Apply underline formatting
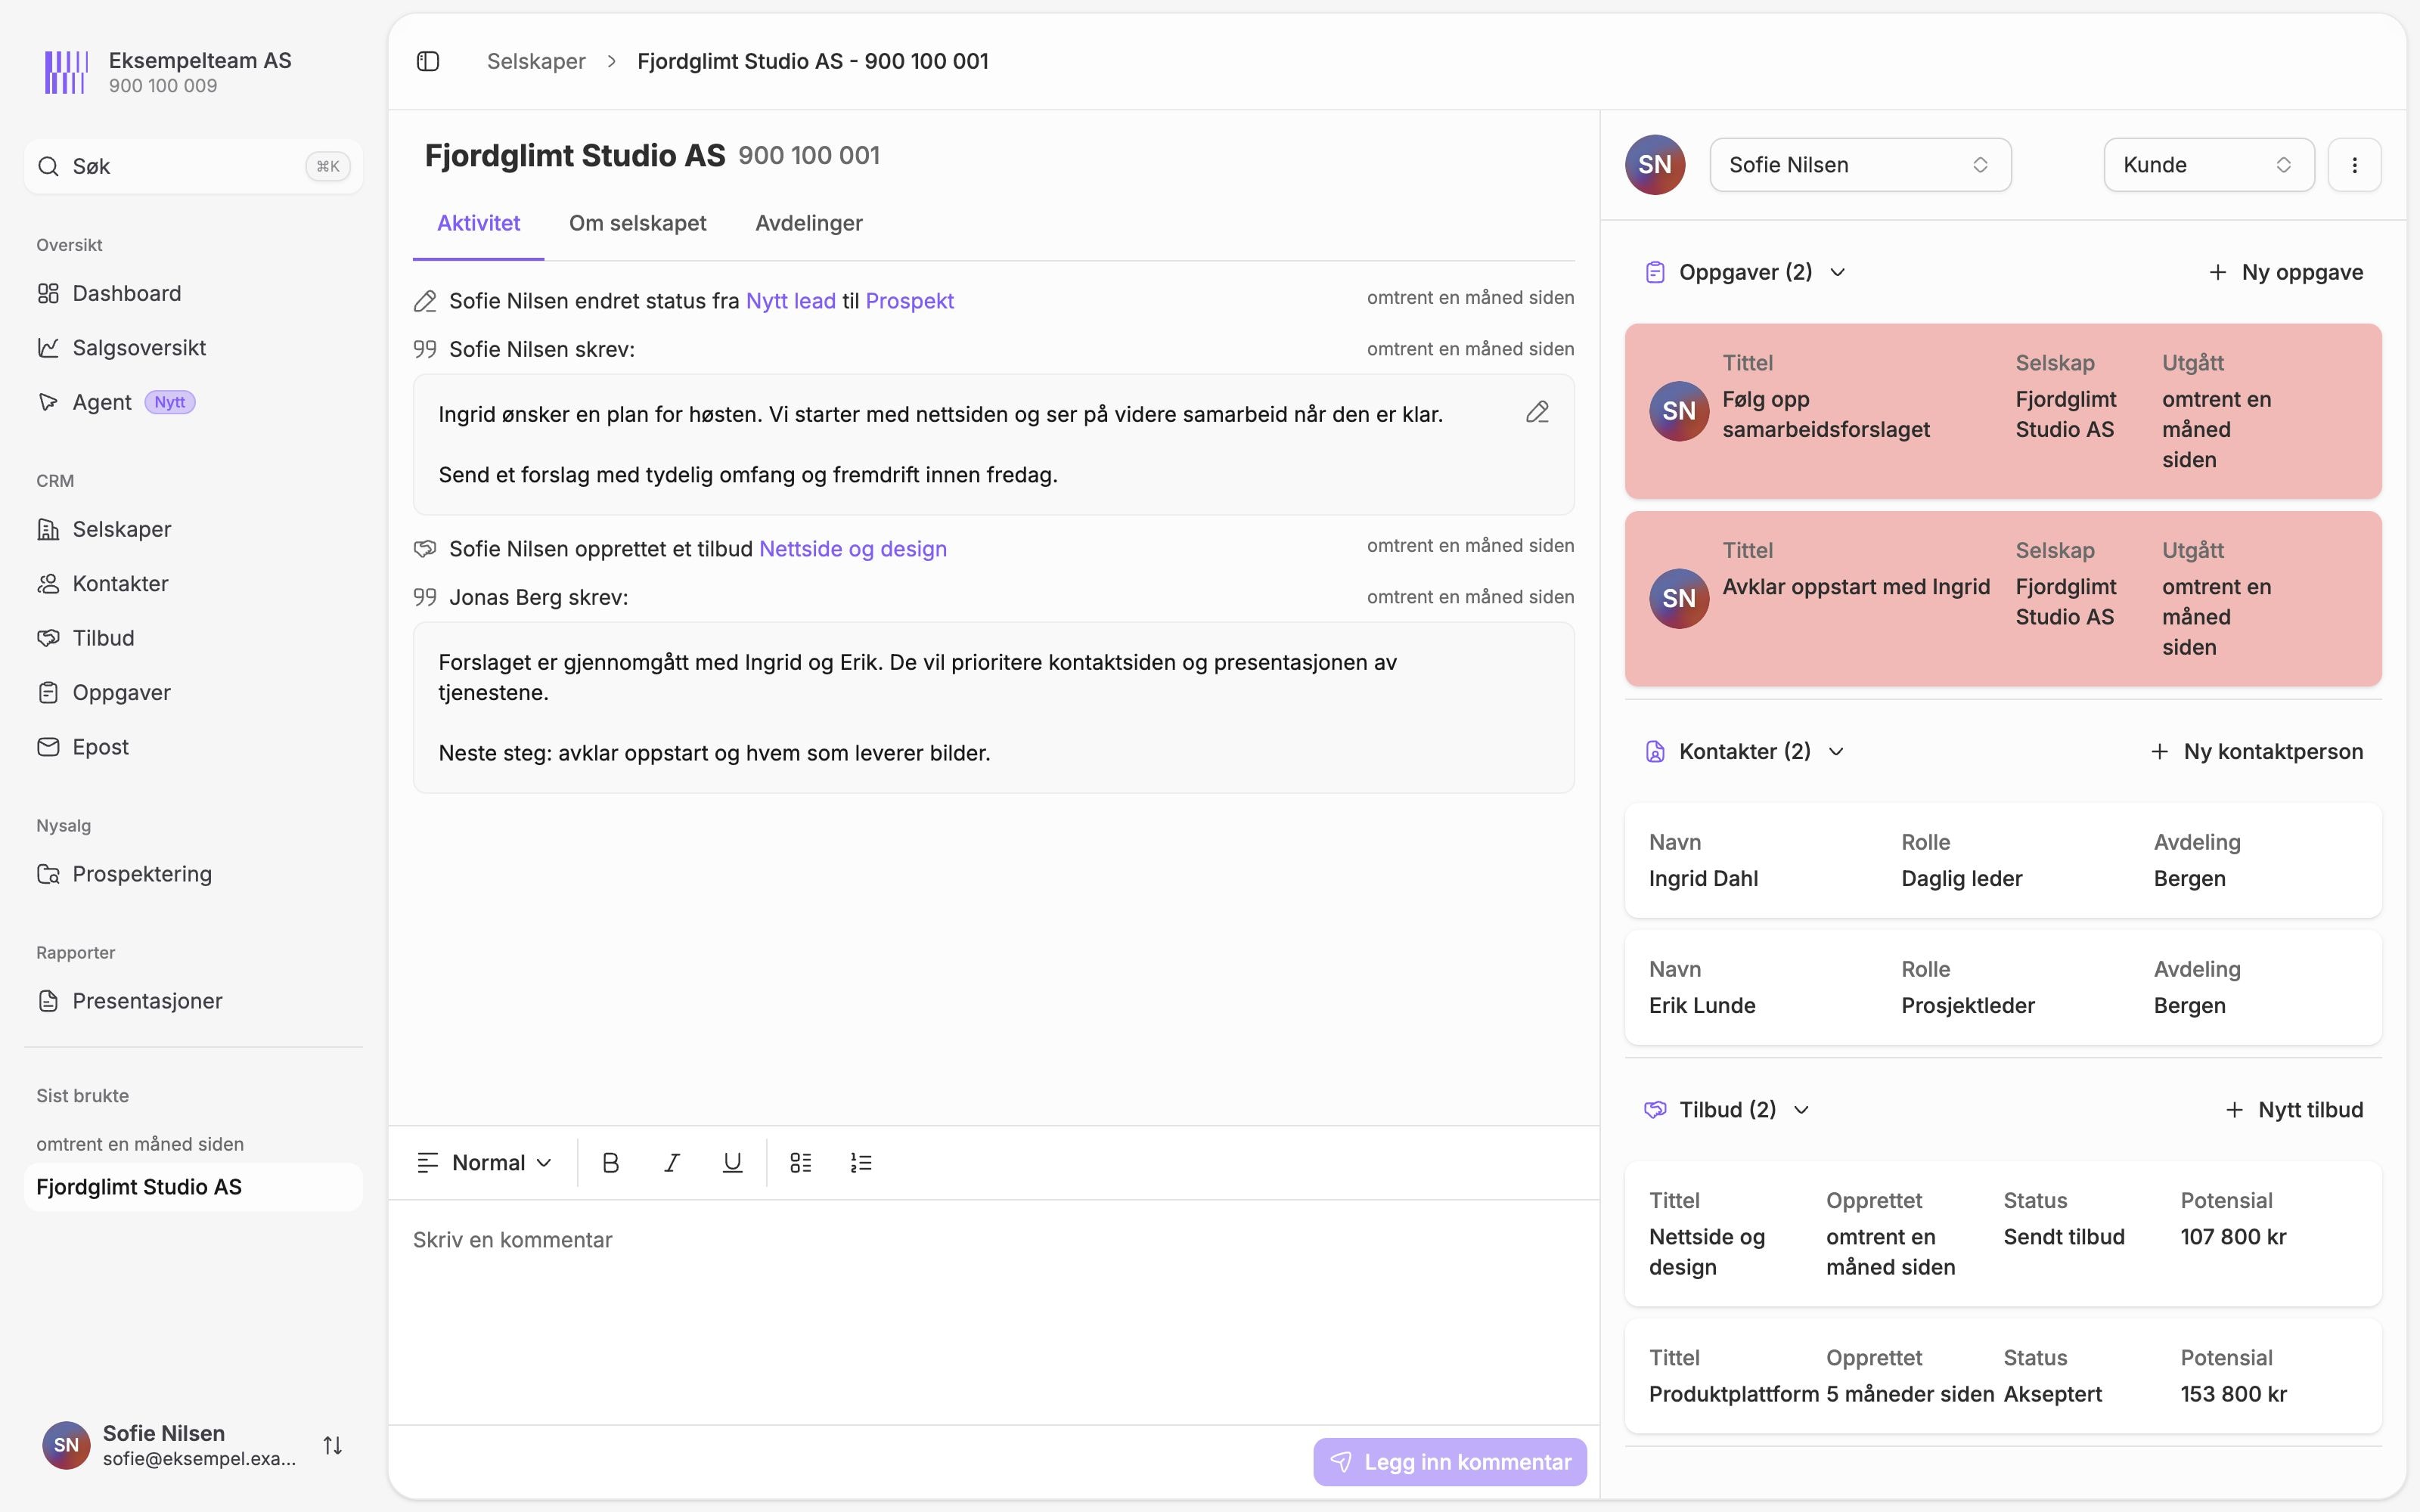 click(733, 1162)
